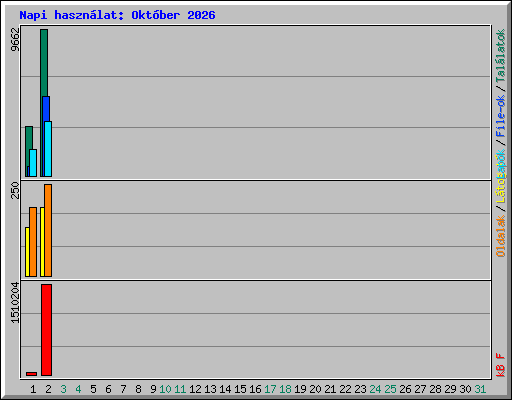Click day 30 axis label

(x=465, y=389)
